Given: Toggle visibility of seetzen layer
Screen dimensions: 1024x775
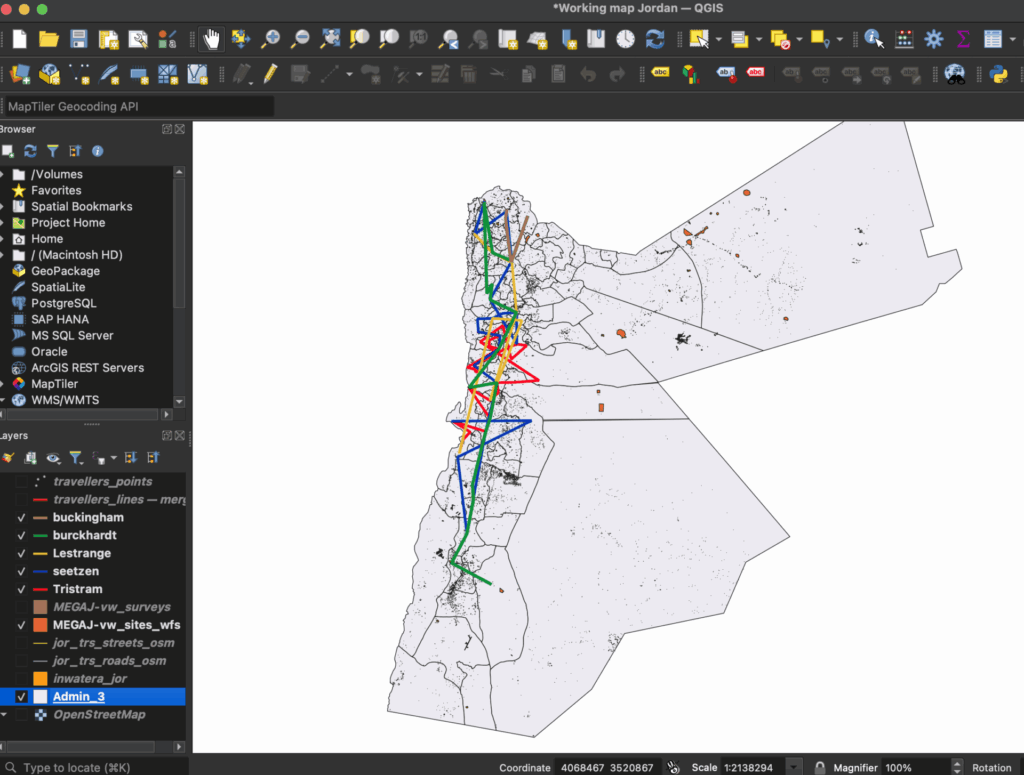Looking at the screenshot, I should (21, 571).
